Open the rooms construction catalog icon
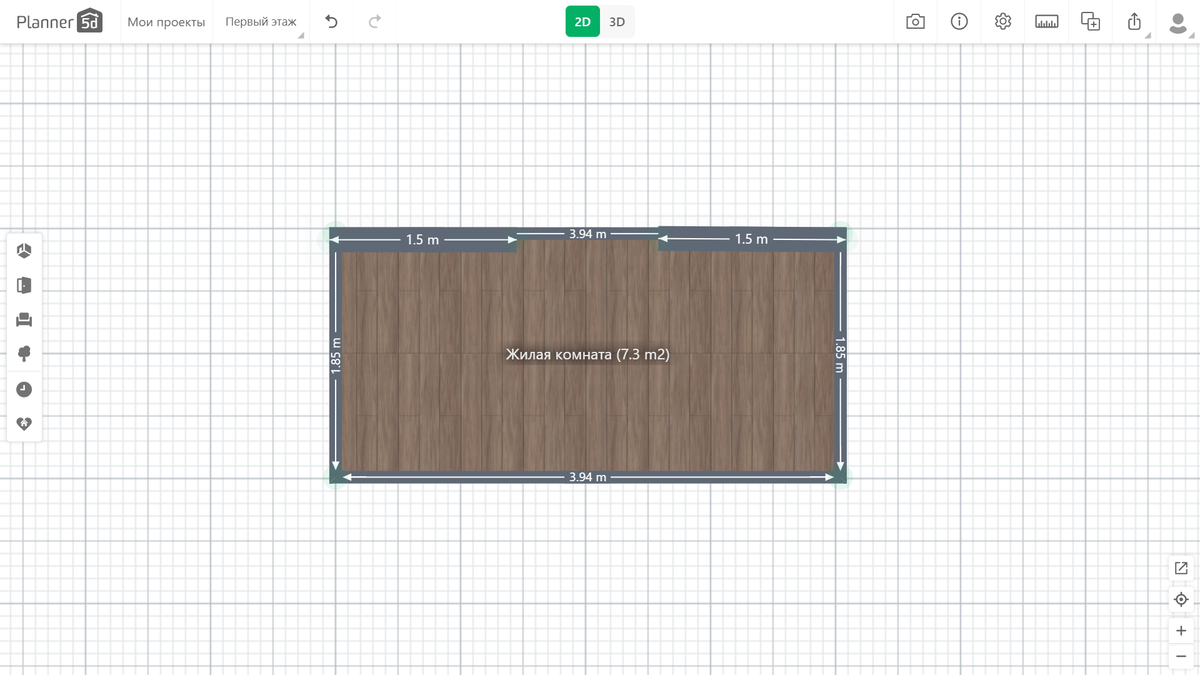 pyautogui.click(x=24, y=251)
